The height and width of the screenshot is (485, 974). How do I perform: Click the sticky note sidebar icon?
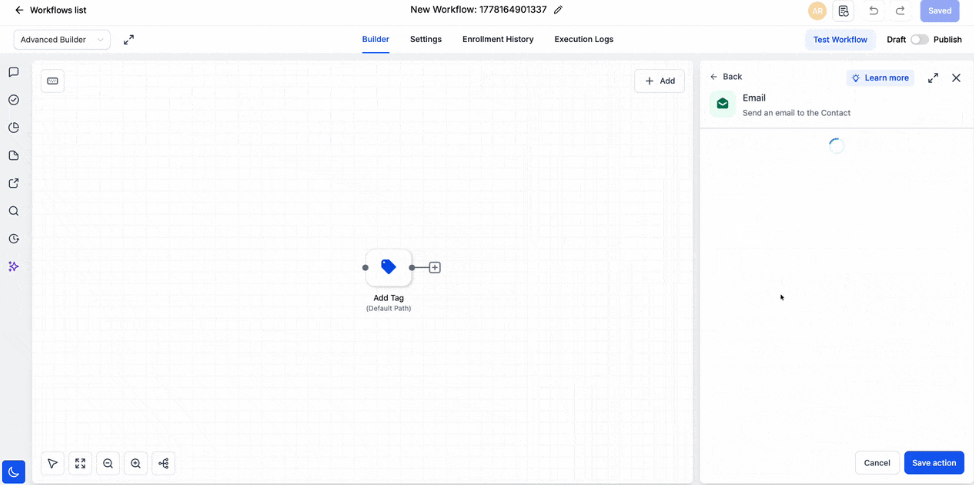pyautogui.click(x=14, y=155)
